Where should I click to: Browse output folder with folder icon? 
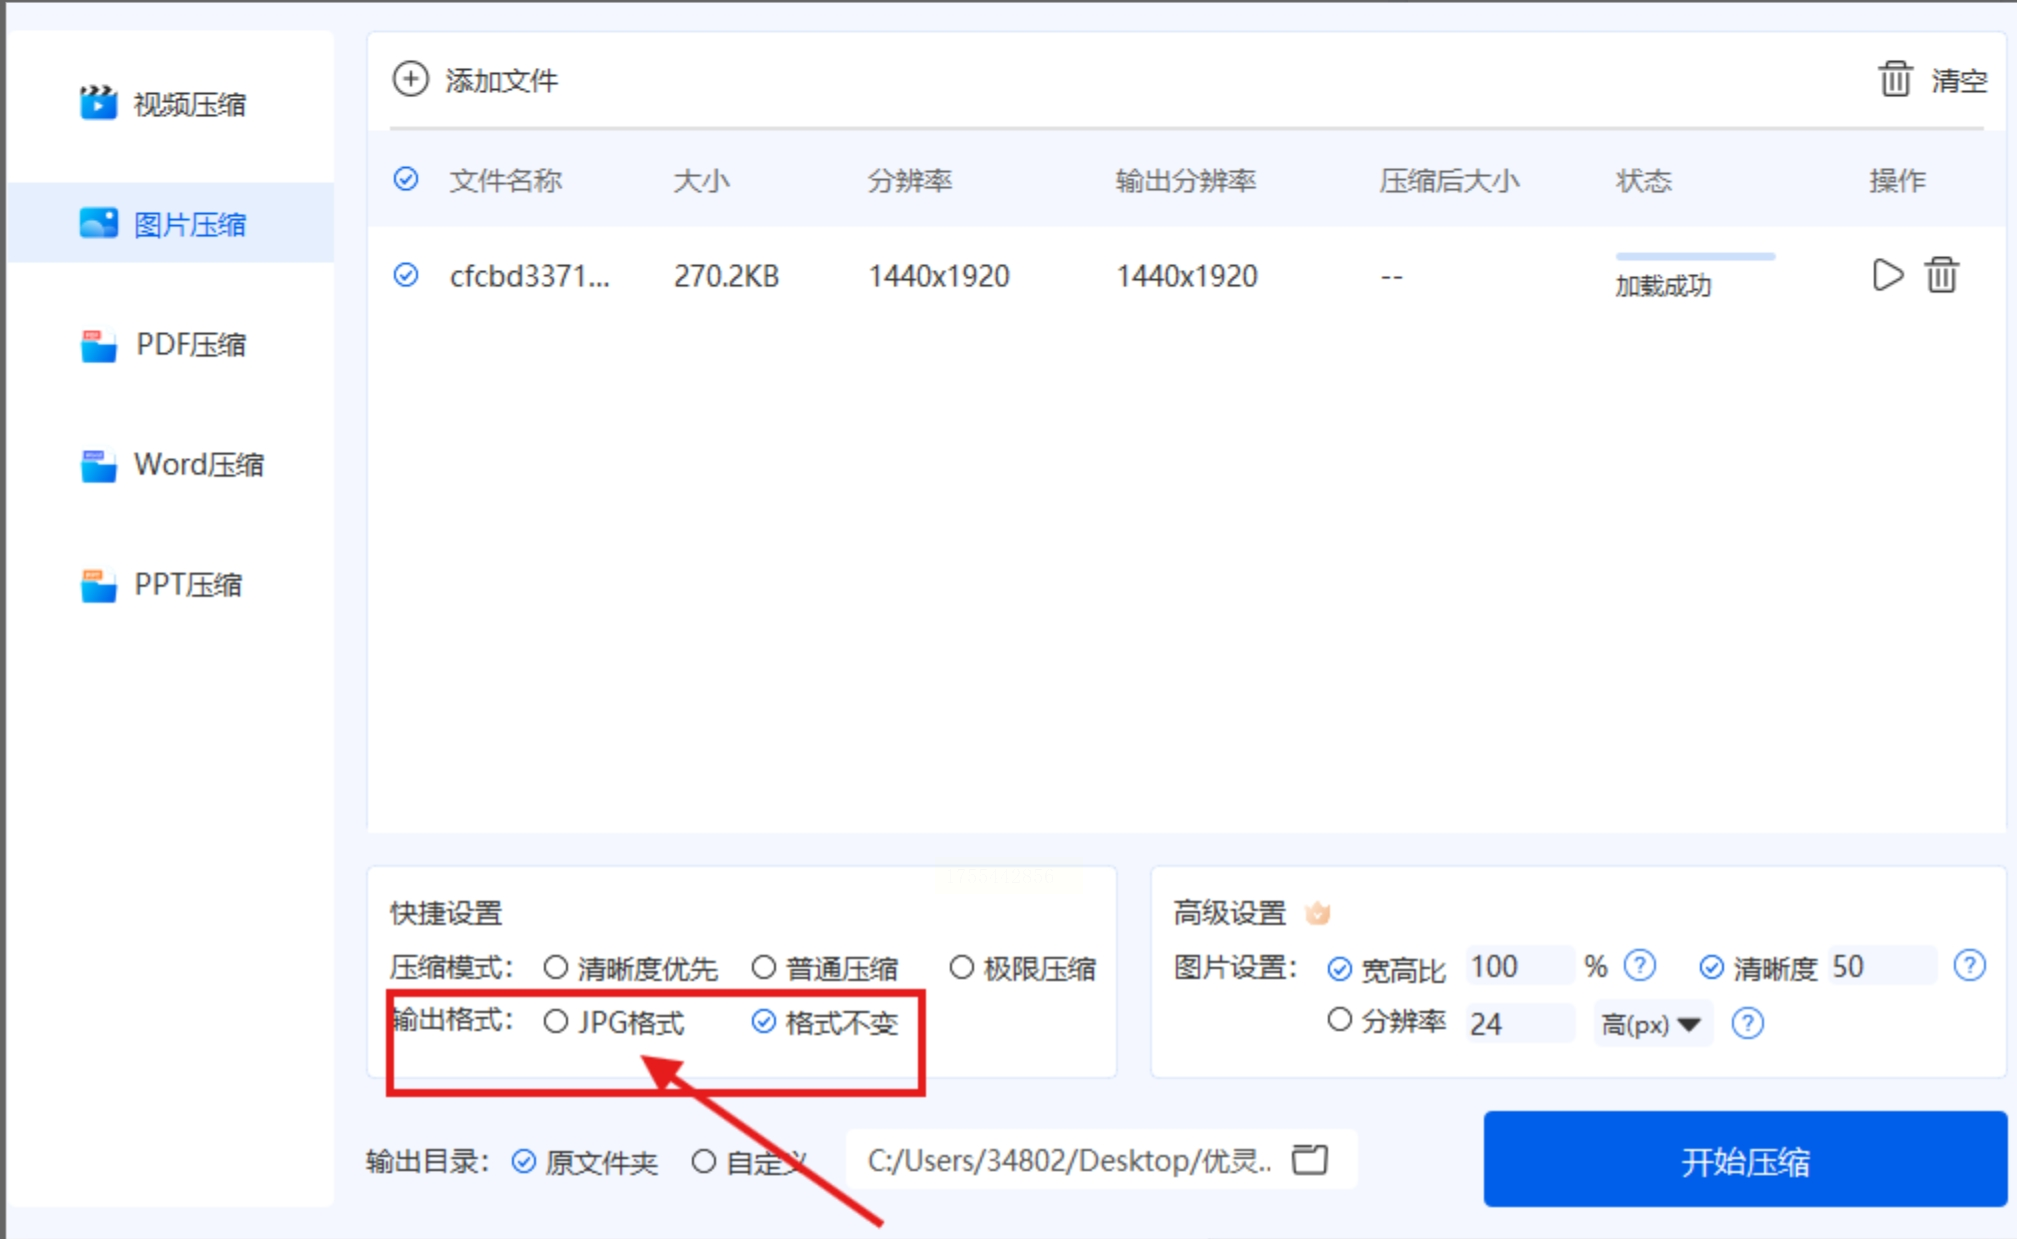(x=1310, y=1159)
